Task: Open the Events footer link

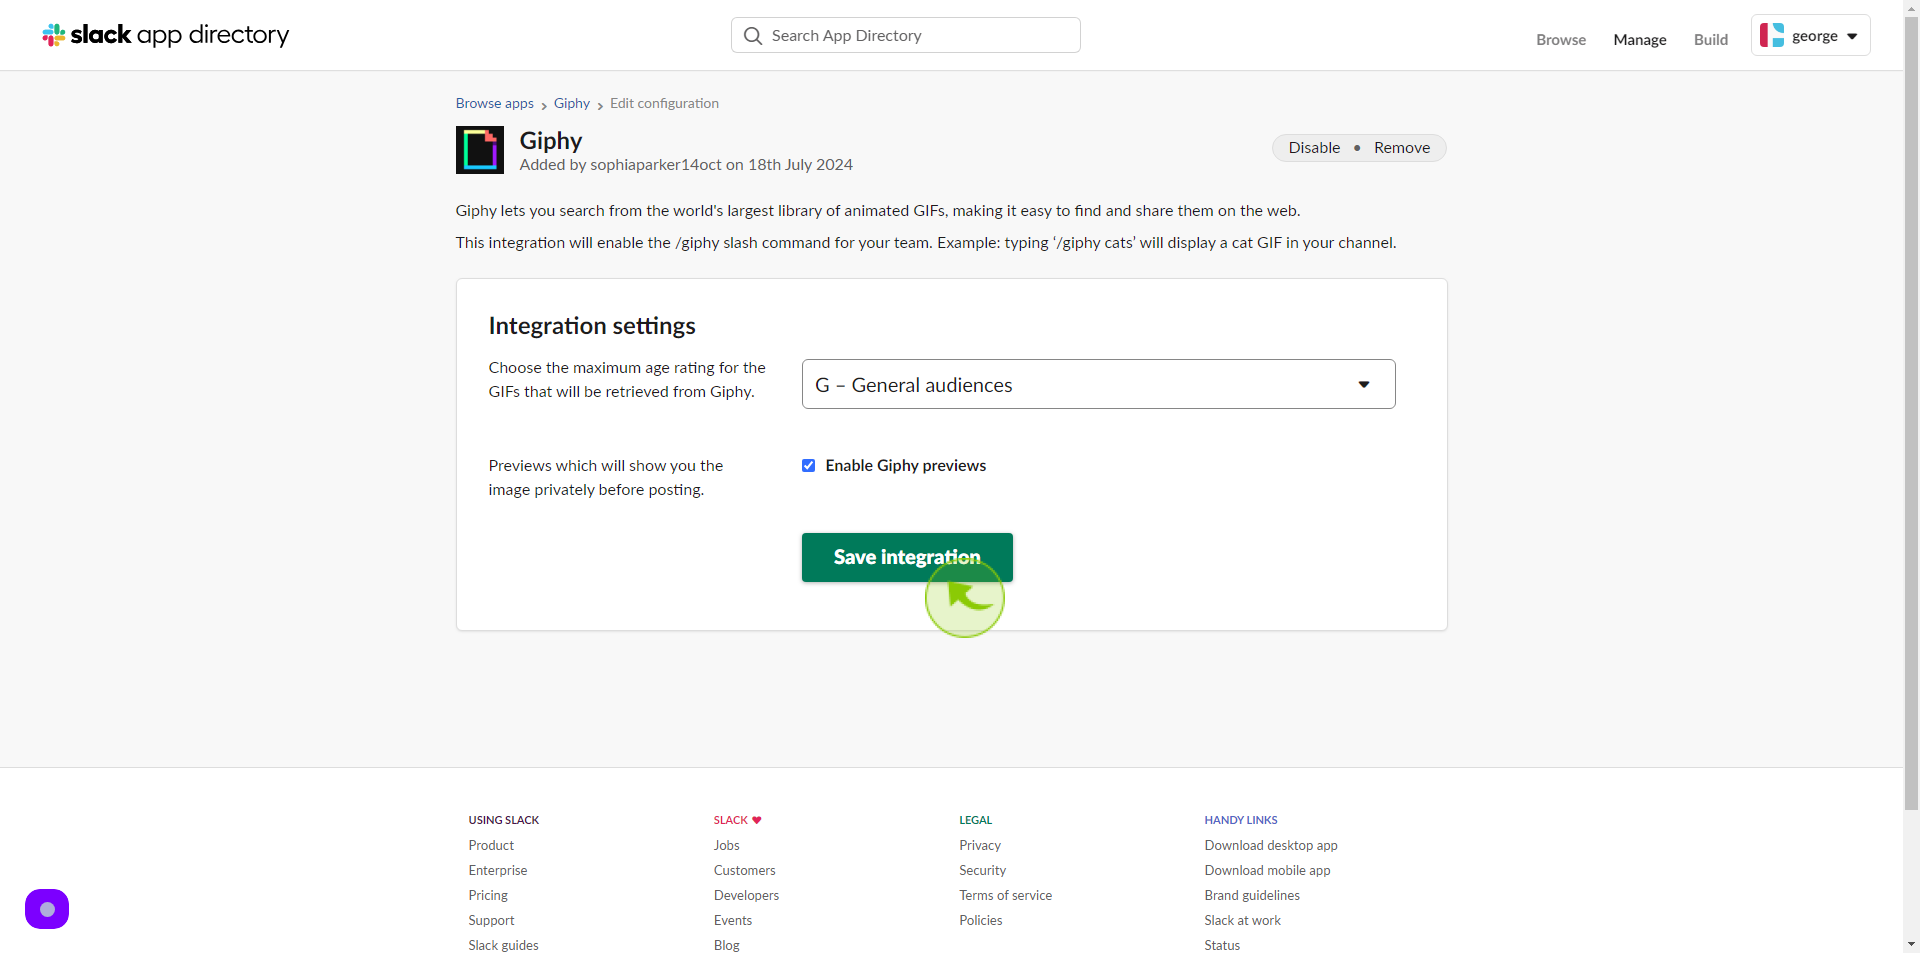Action: click(x=733, y=921)
